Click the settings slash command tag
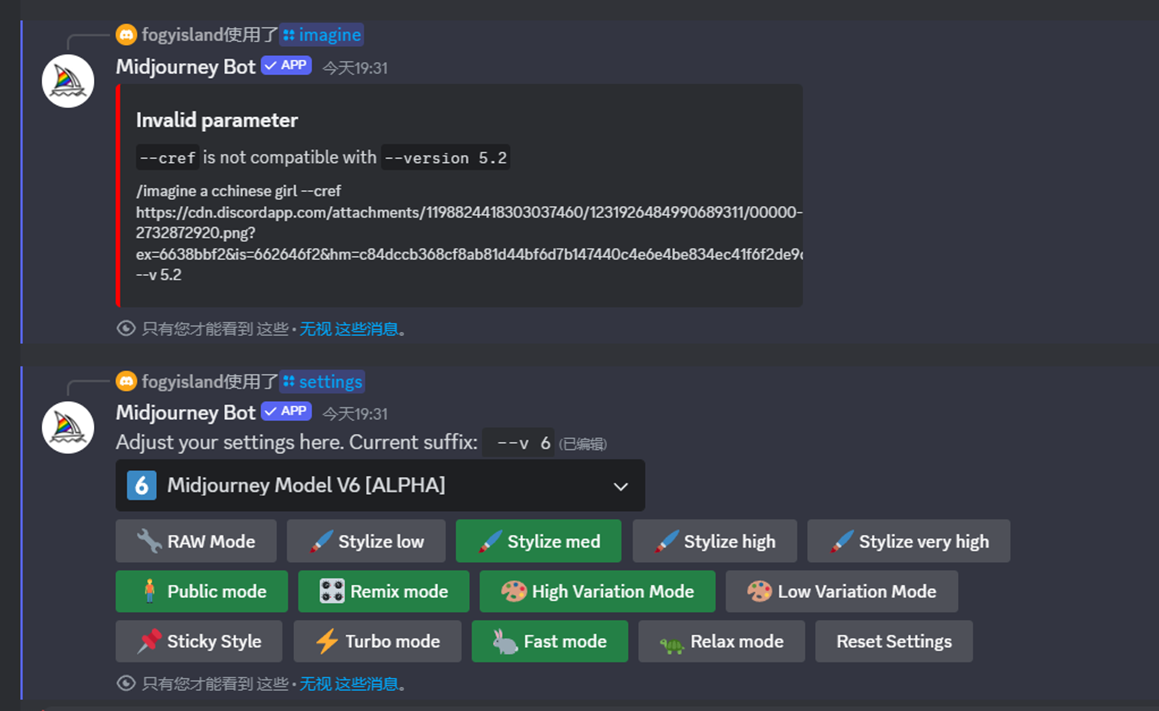 click(x=322, y=381)
